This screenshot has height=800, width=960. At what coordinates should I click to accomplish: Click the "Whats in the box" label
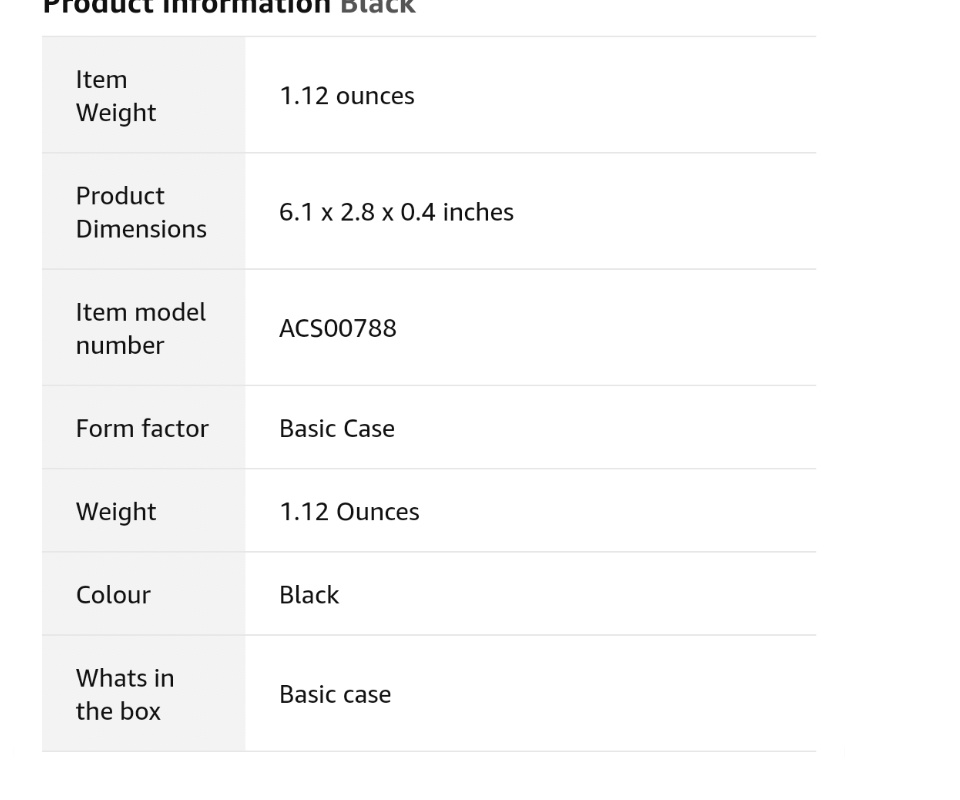point(124,694)
